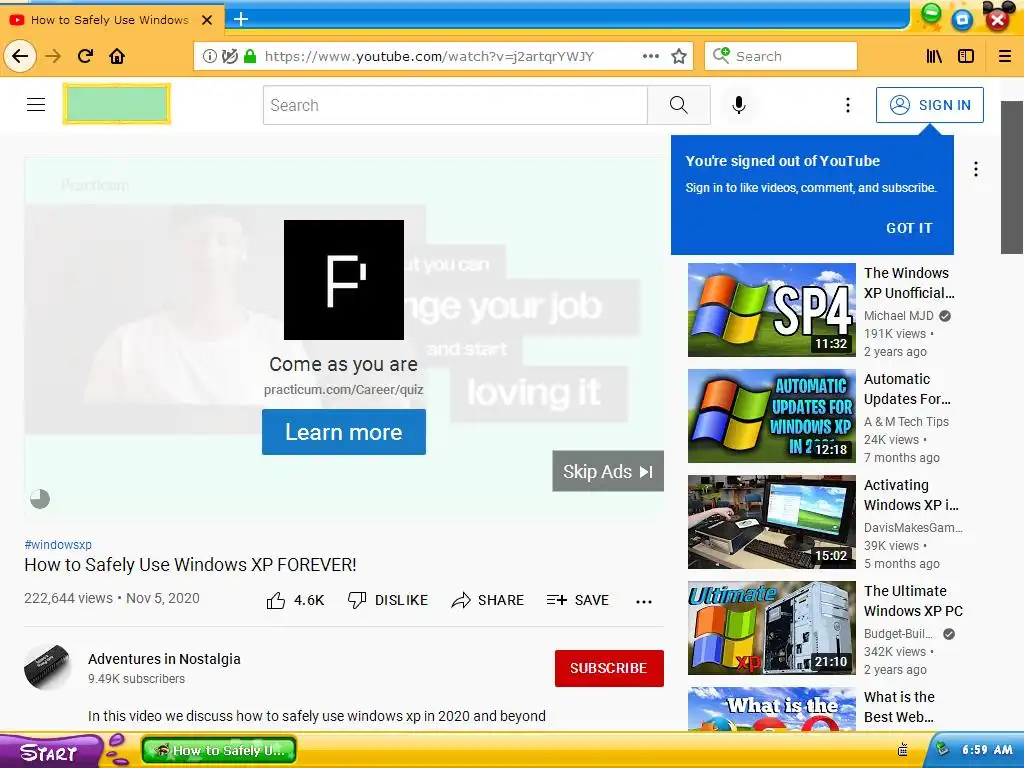Open page actions three-dot menu in address bar
The width and height of the screenshot is (1024, 768).
coord(650,56)
